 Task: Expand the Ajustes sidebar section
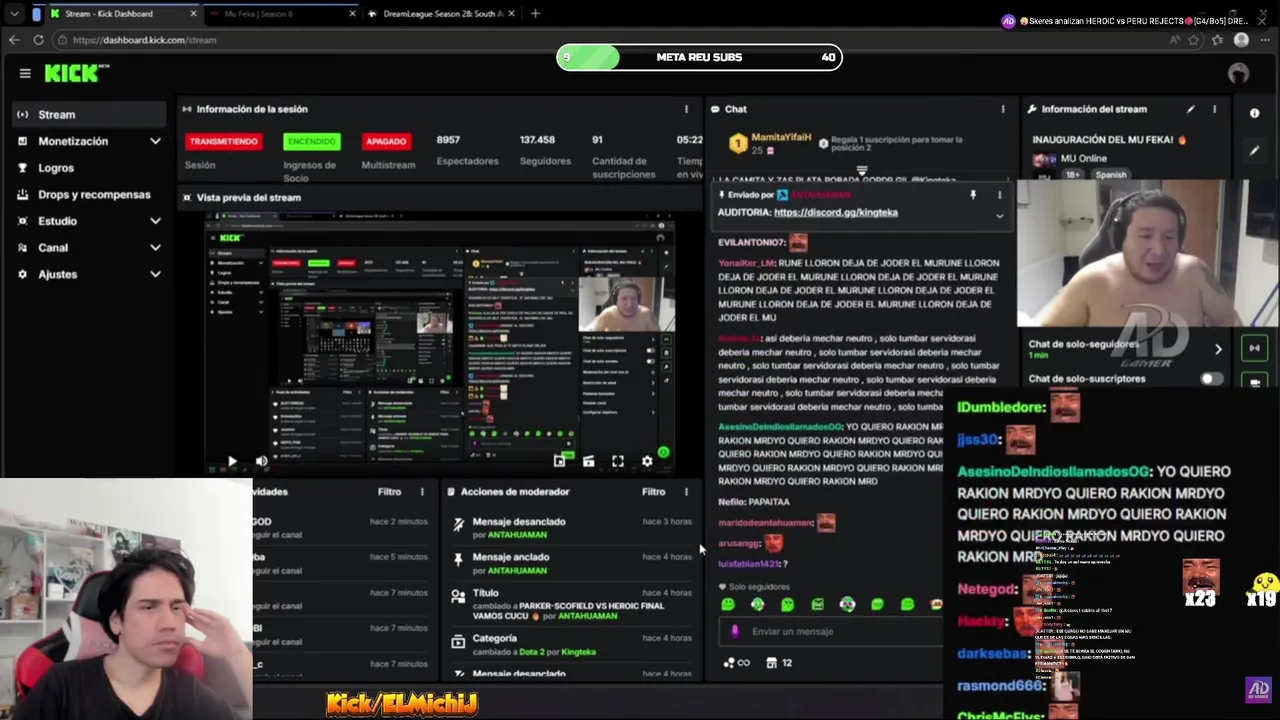click(88, 274)
